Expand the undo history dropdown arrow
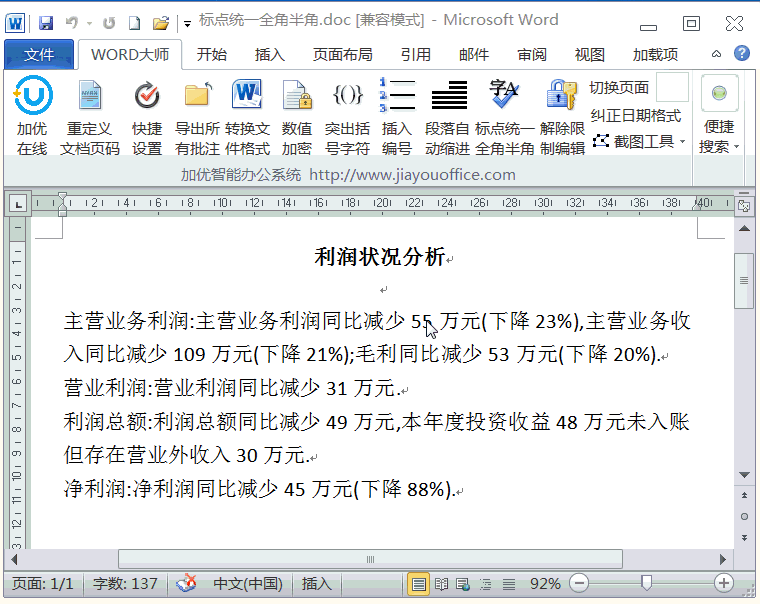Screen dimensions: 760x604 coord(90,23)
